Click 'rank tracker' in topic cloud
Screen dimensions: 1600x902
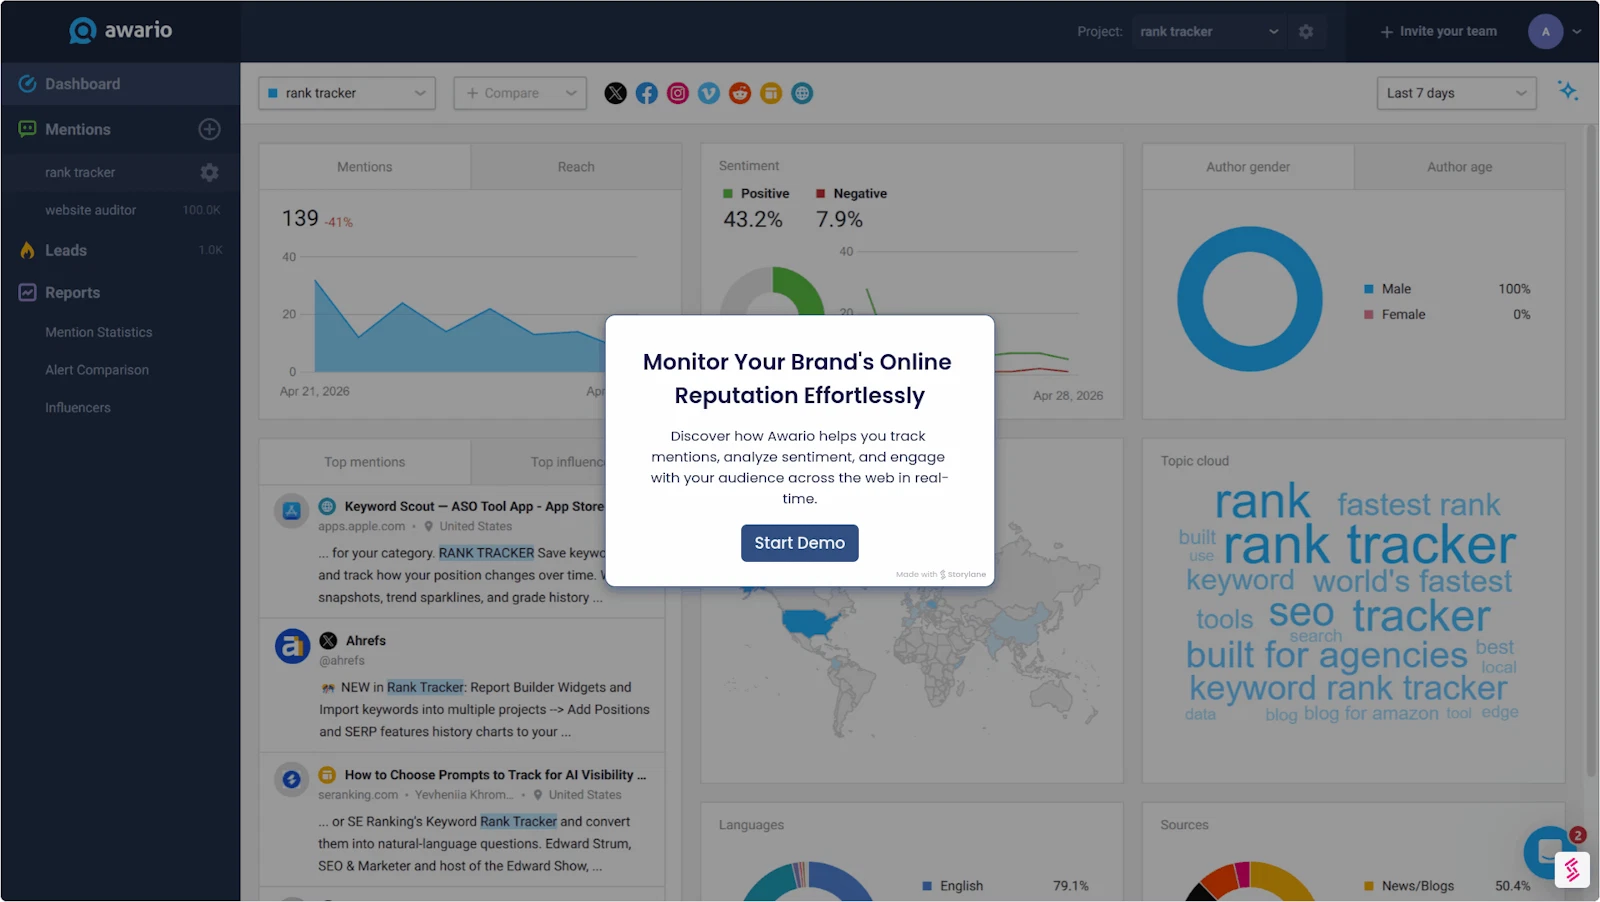(x=1369, y=545)
